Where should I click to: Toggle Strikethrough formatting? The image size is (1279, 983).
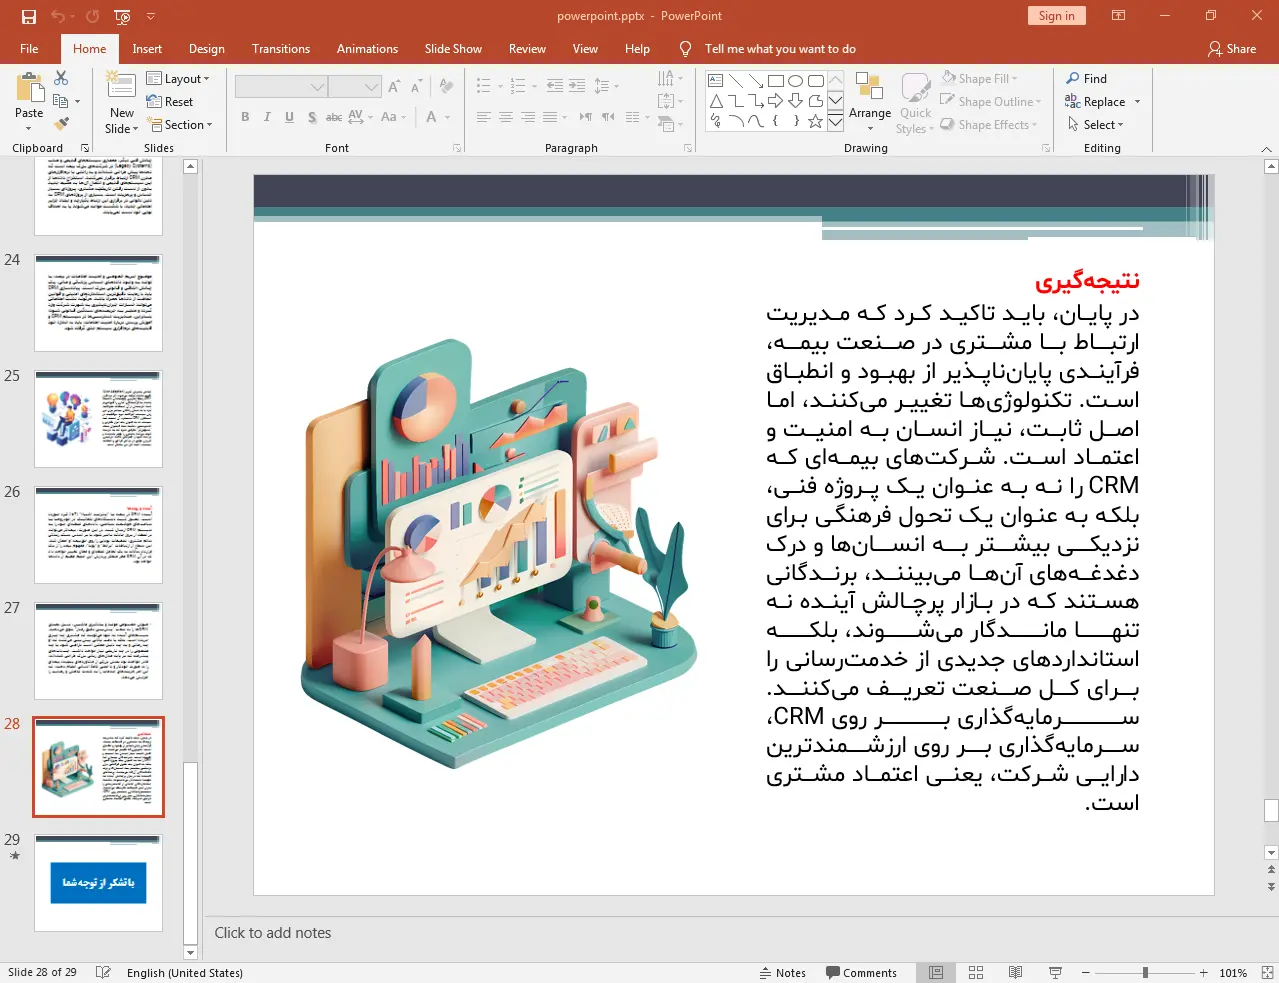[x=334, y=117]
